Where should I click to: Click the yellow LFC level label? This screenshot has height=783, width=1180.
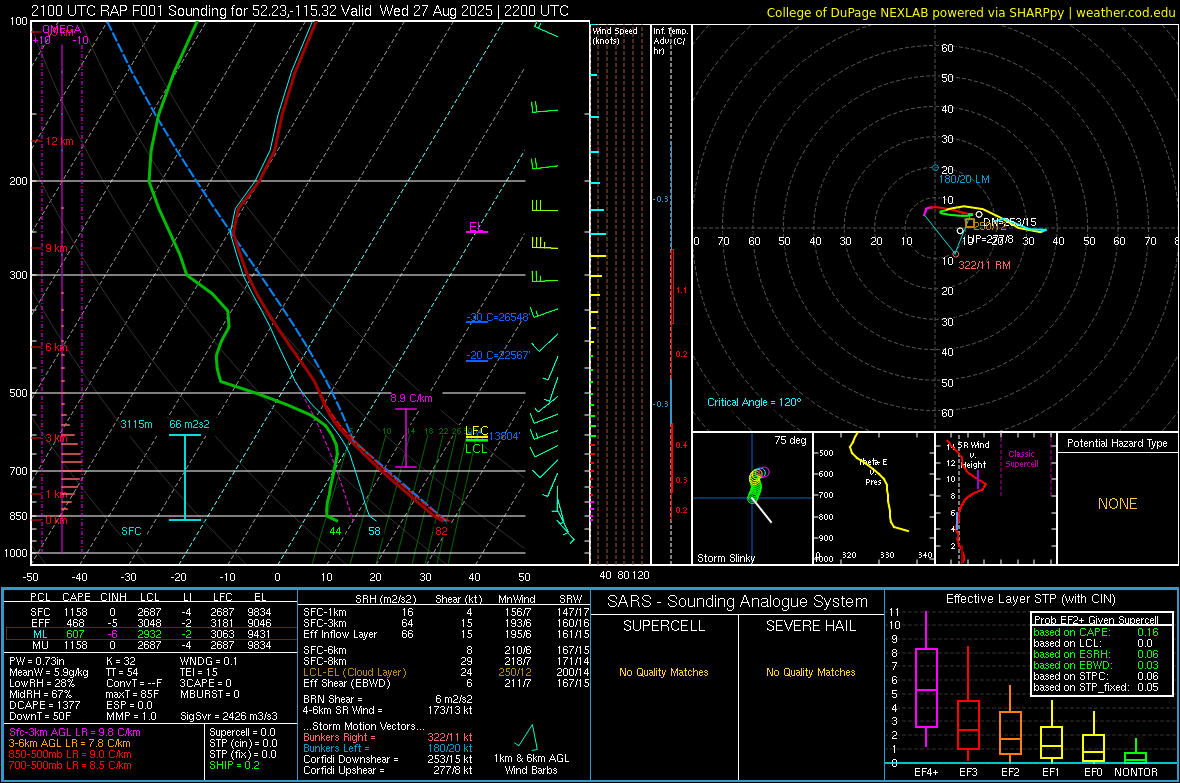click(476, 431)
